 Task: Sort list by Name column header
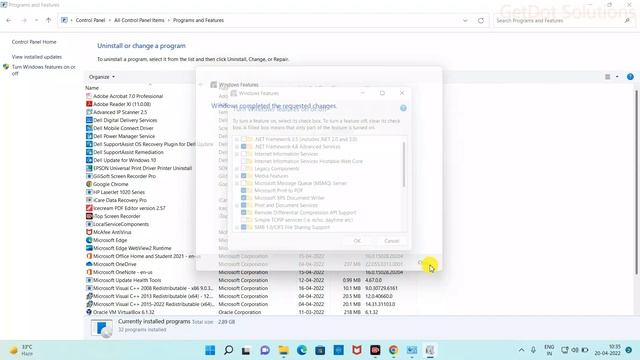coord(92,88)
